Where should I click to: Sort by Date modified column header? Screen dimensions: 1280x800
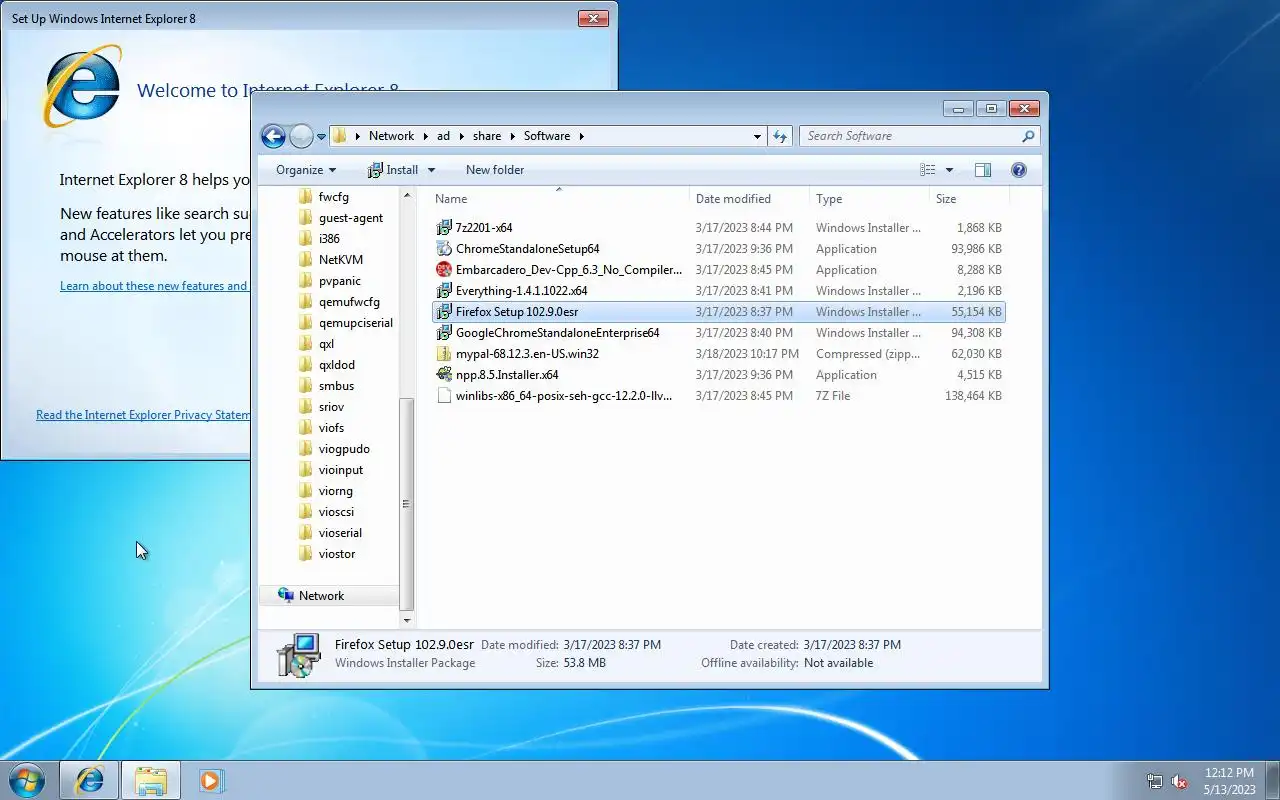pos(749,199)
